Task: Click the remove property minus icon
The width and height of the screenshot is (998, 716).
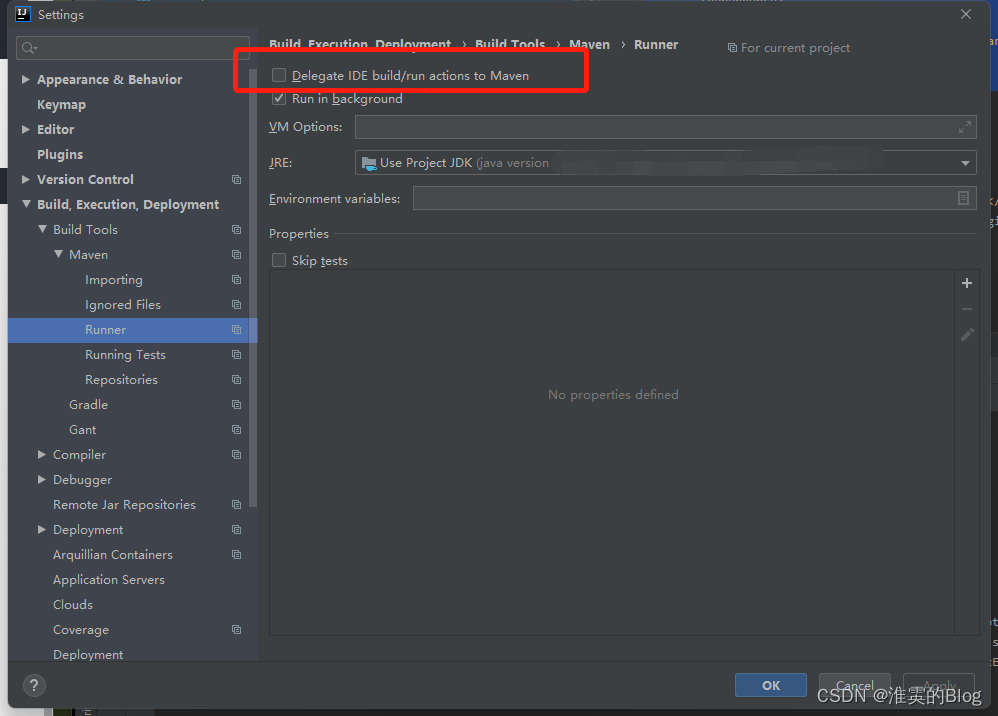Action: tap(966, 309)
